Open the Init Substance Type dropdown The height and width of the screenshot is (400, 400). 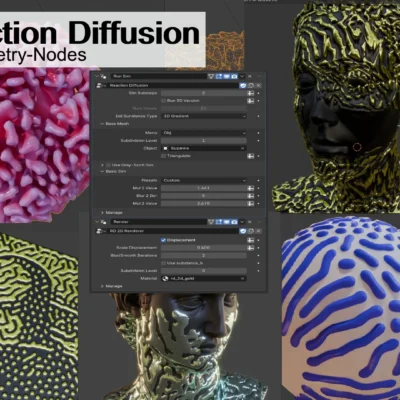204,116
